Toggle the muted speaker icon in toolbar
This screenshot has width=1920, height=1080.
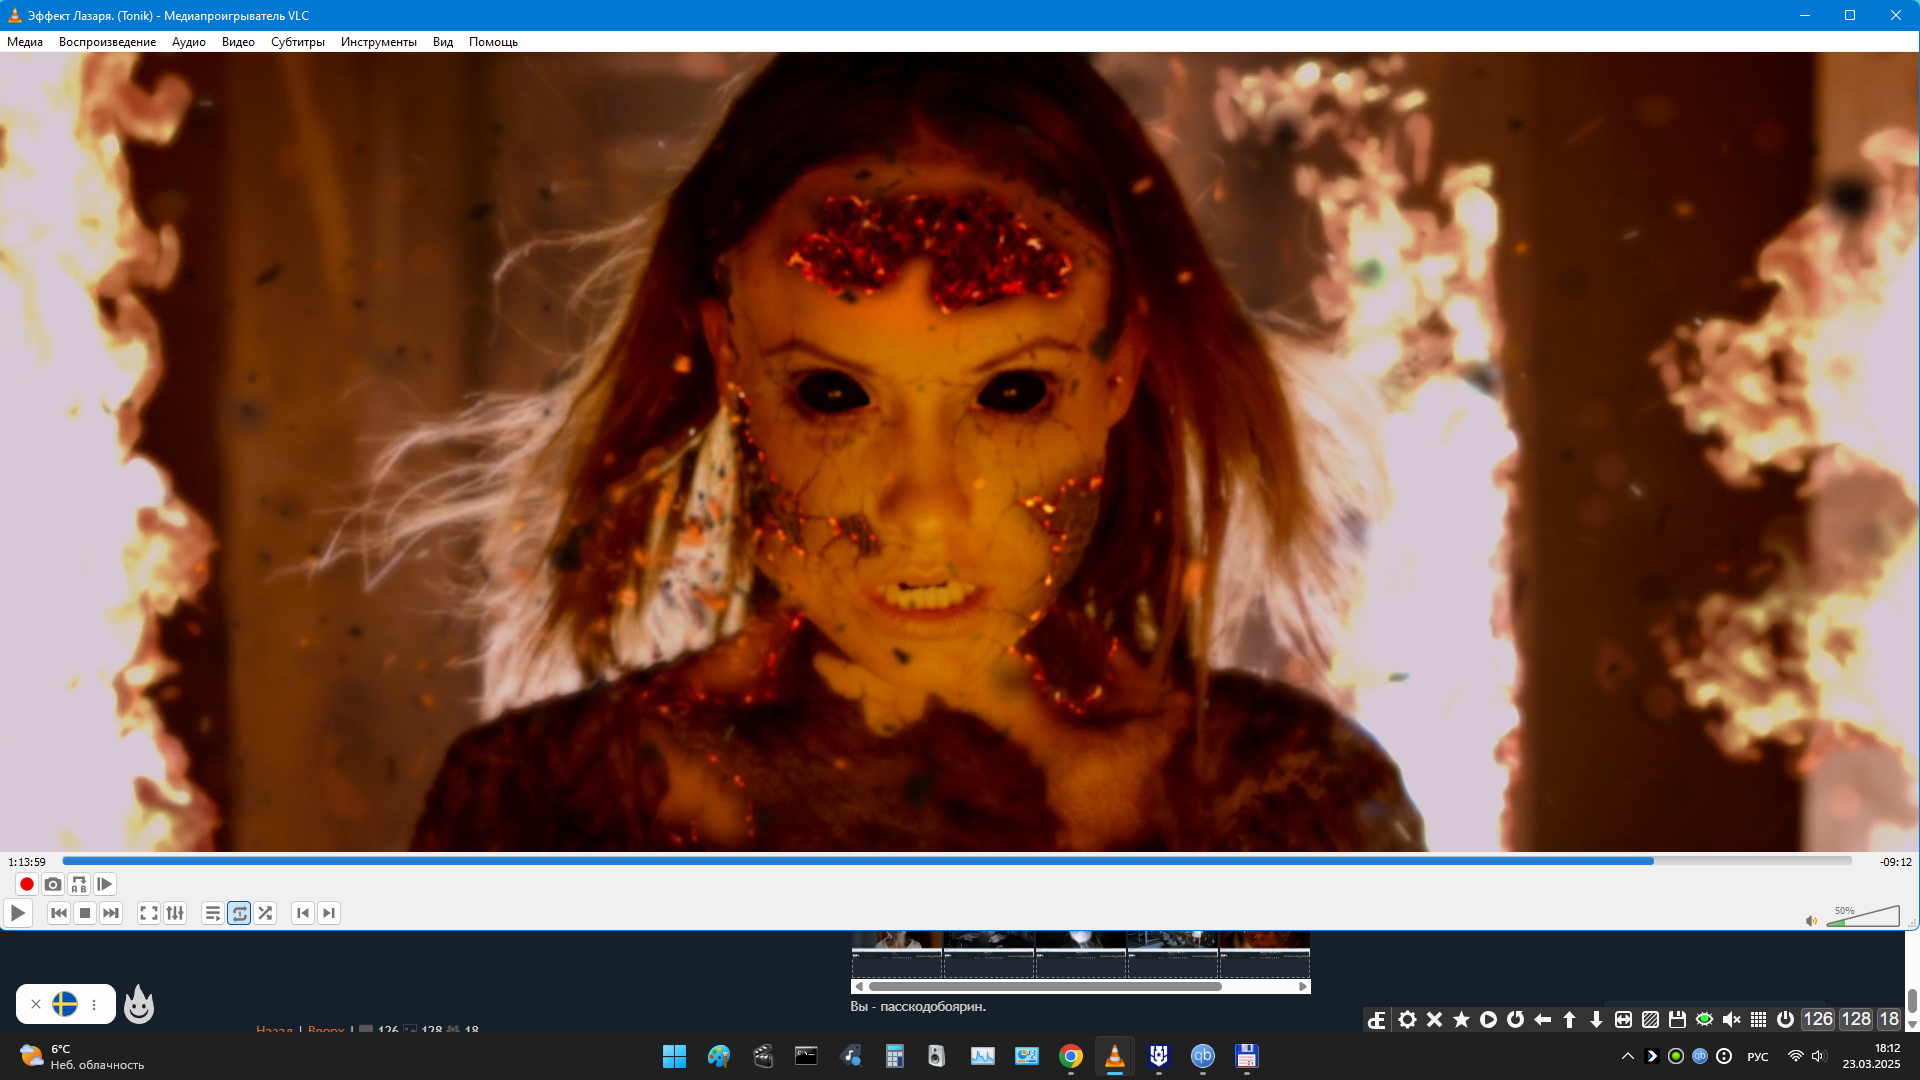[1731, 1019]
